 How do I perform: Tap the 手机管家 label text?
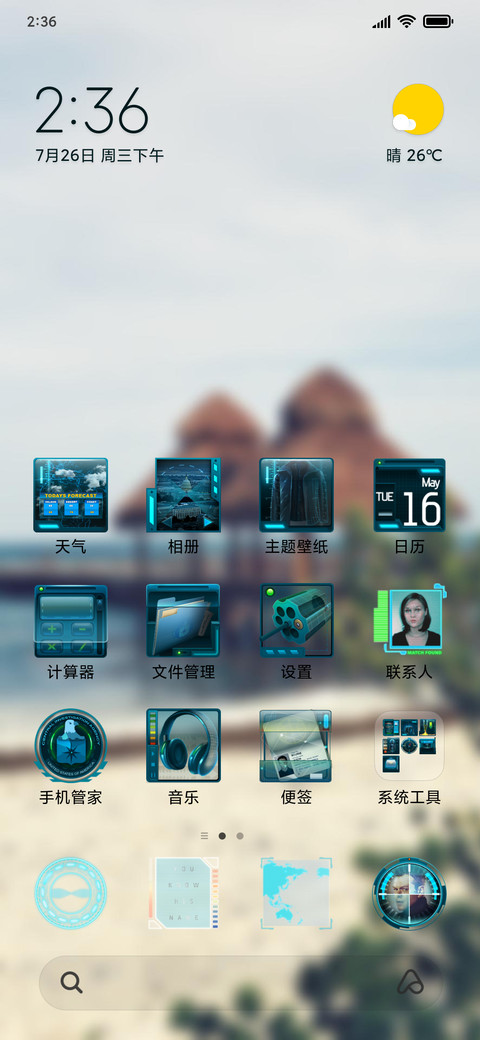pyautogui.click(x=71, y=797)
